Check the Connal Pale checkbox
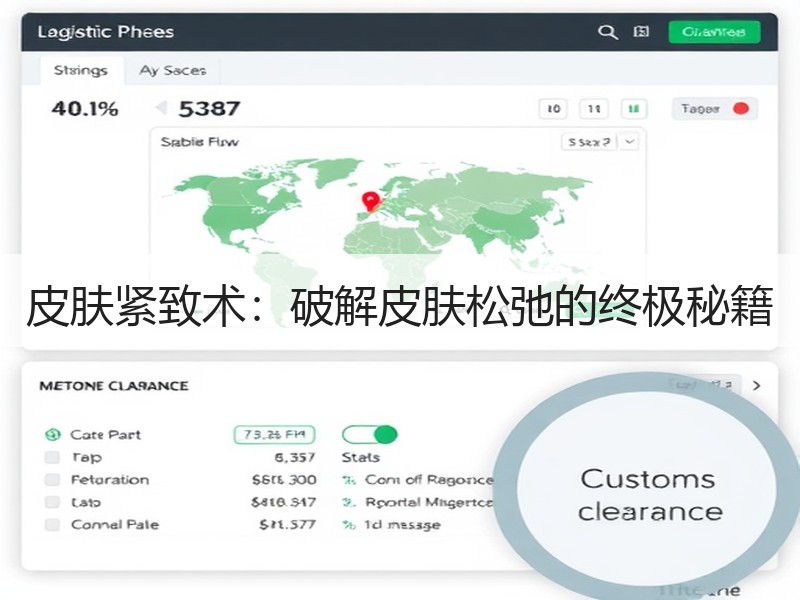800x600 pixels. 52,524
